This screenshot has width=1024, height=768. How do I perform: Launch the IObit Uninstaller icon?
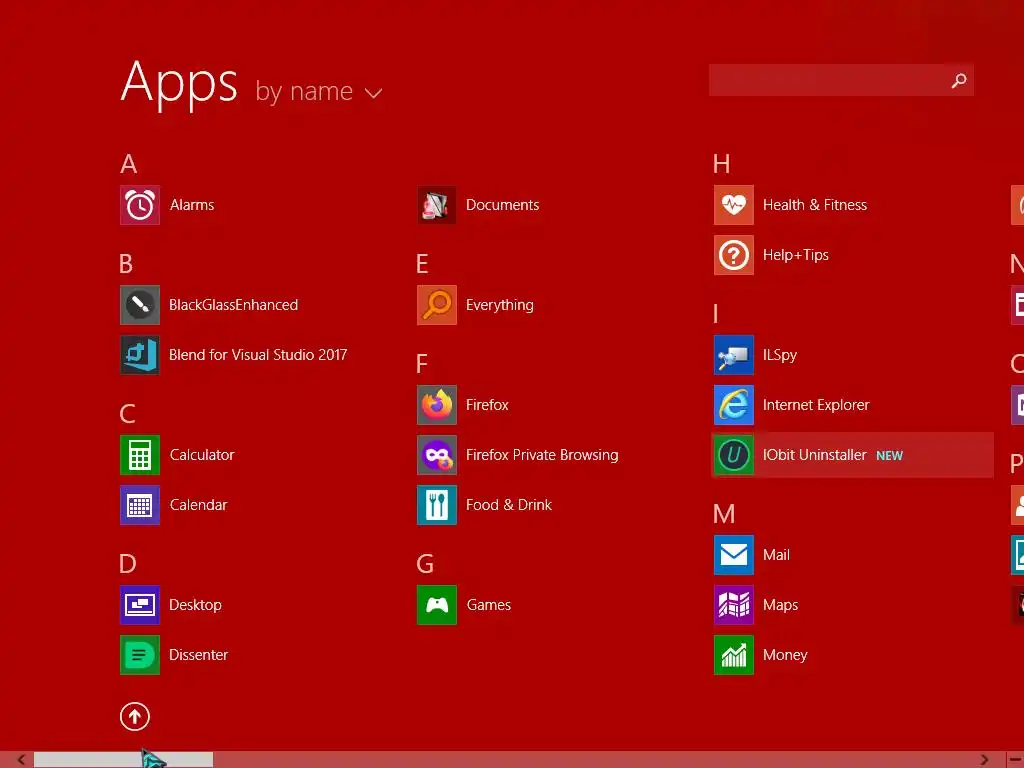coord(734,455)
